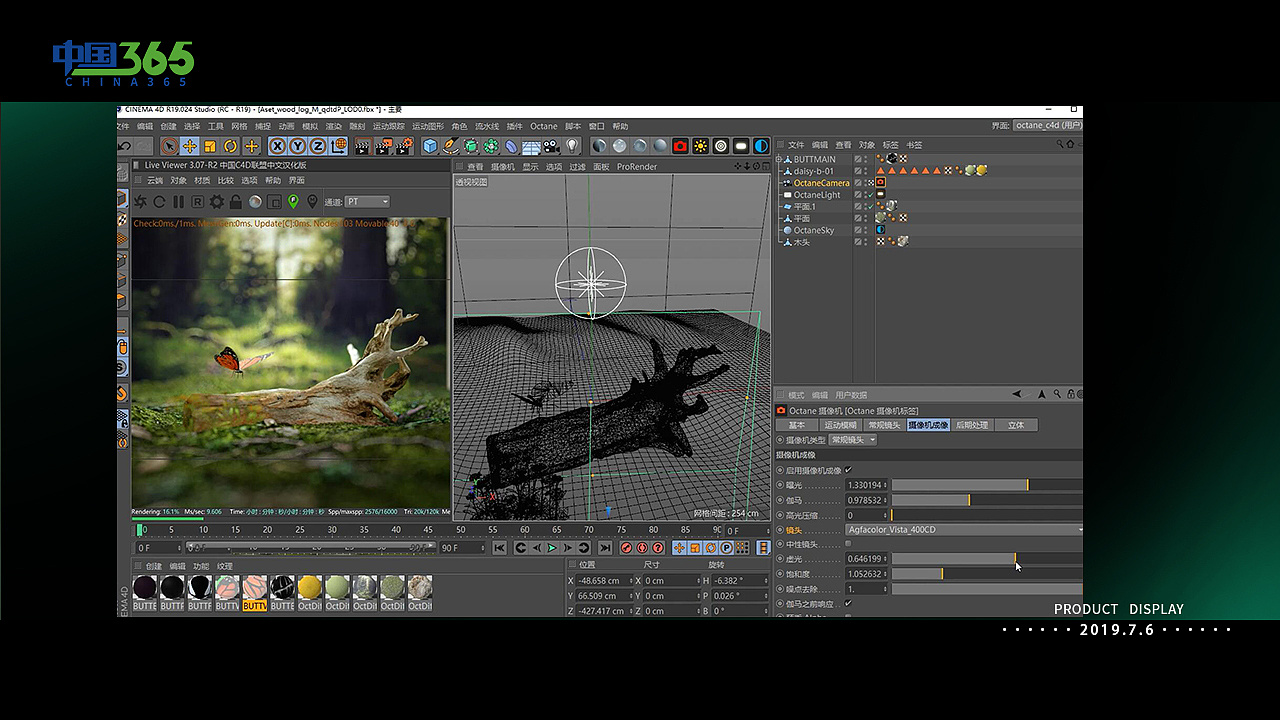Click the 伽马 value field
Image resolution: width=1280 pixels, height=720 pixels.
(x=866, y=500)
